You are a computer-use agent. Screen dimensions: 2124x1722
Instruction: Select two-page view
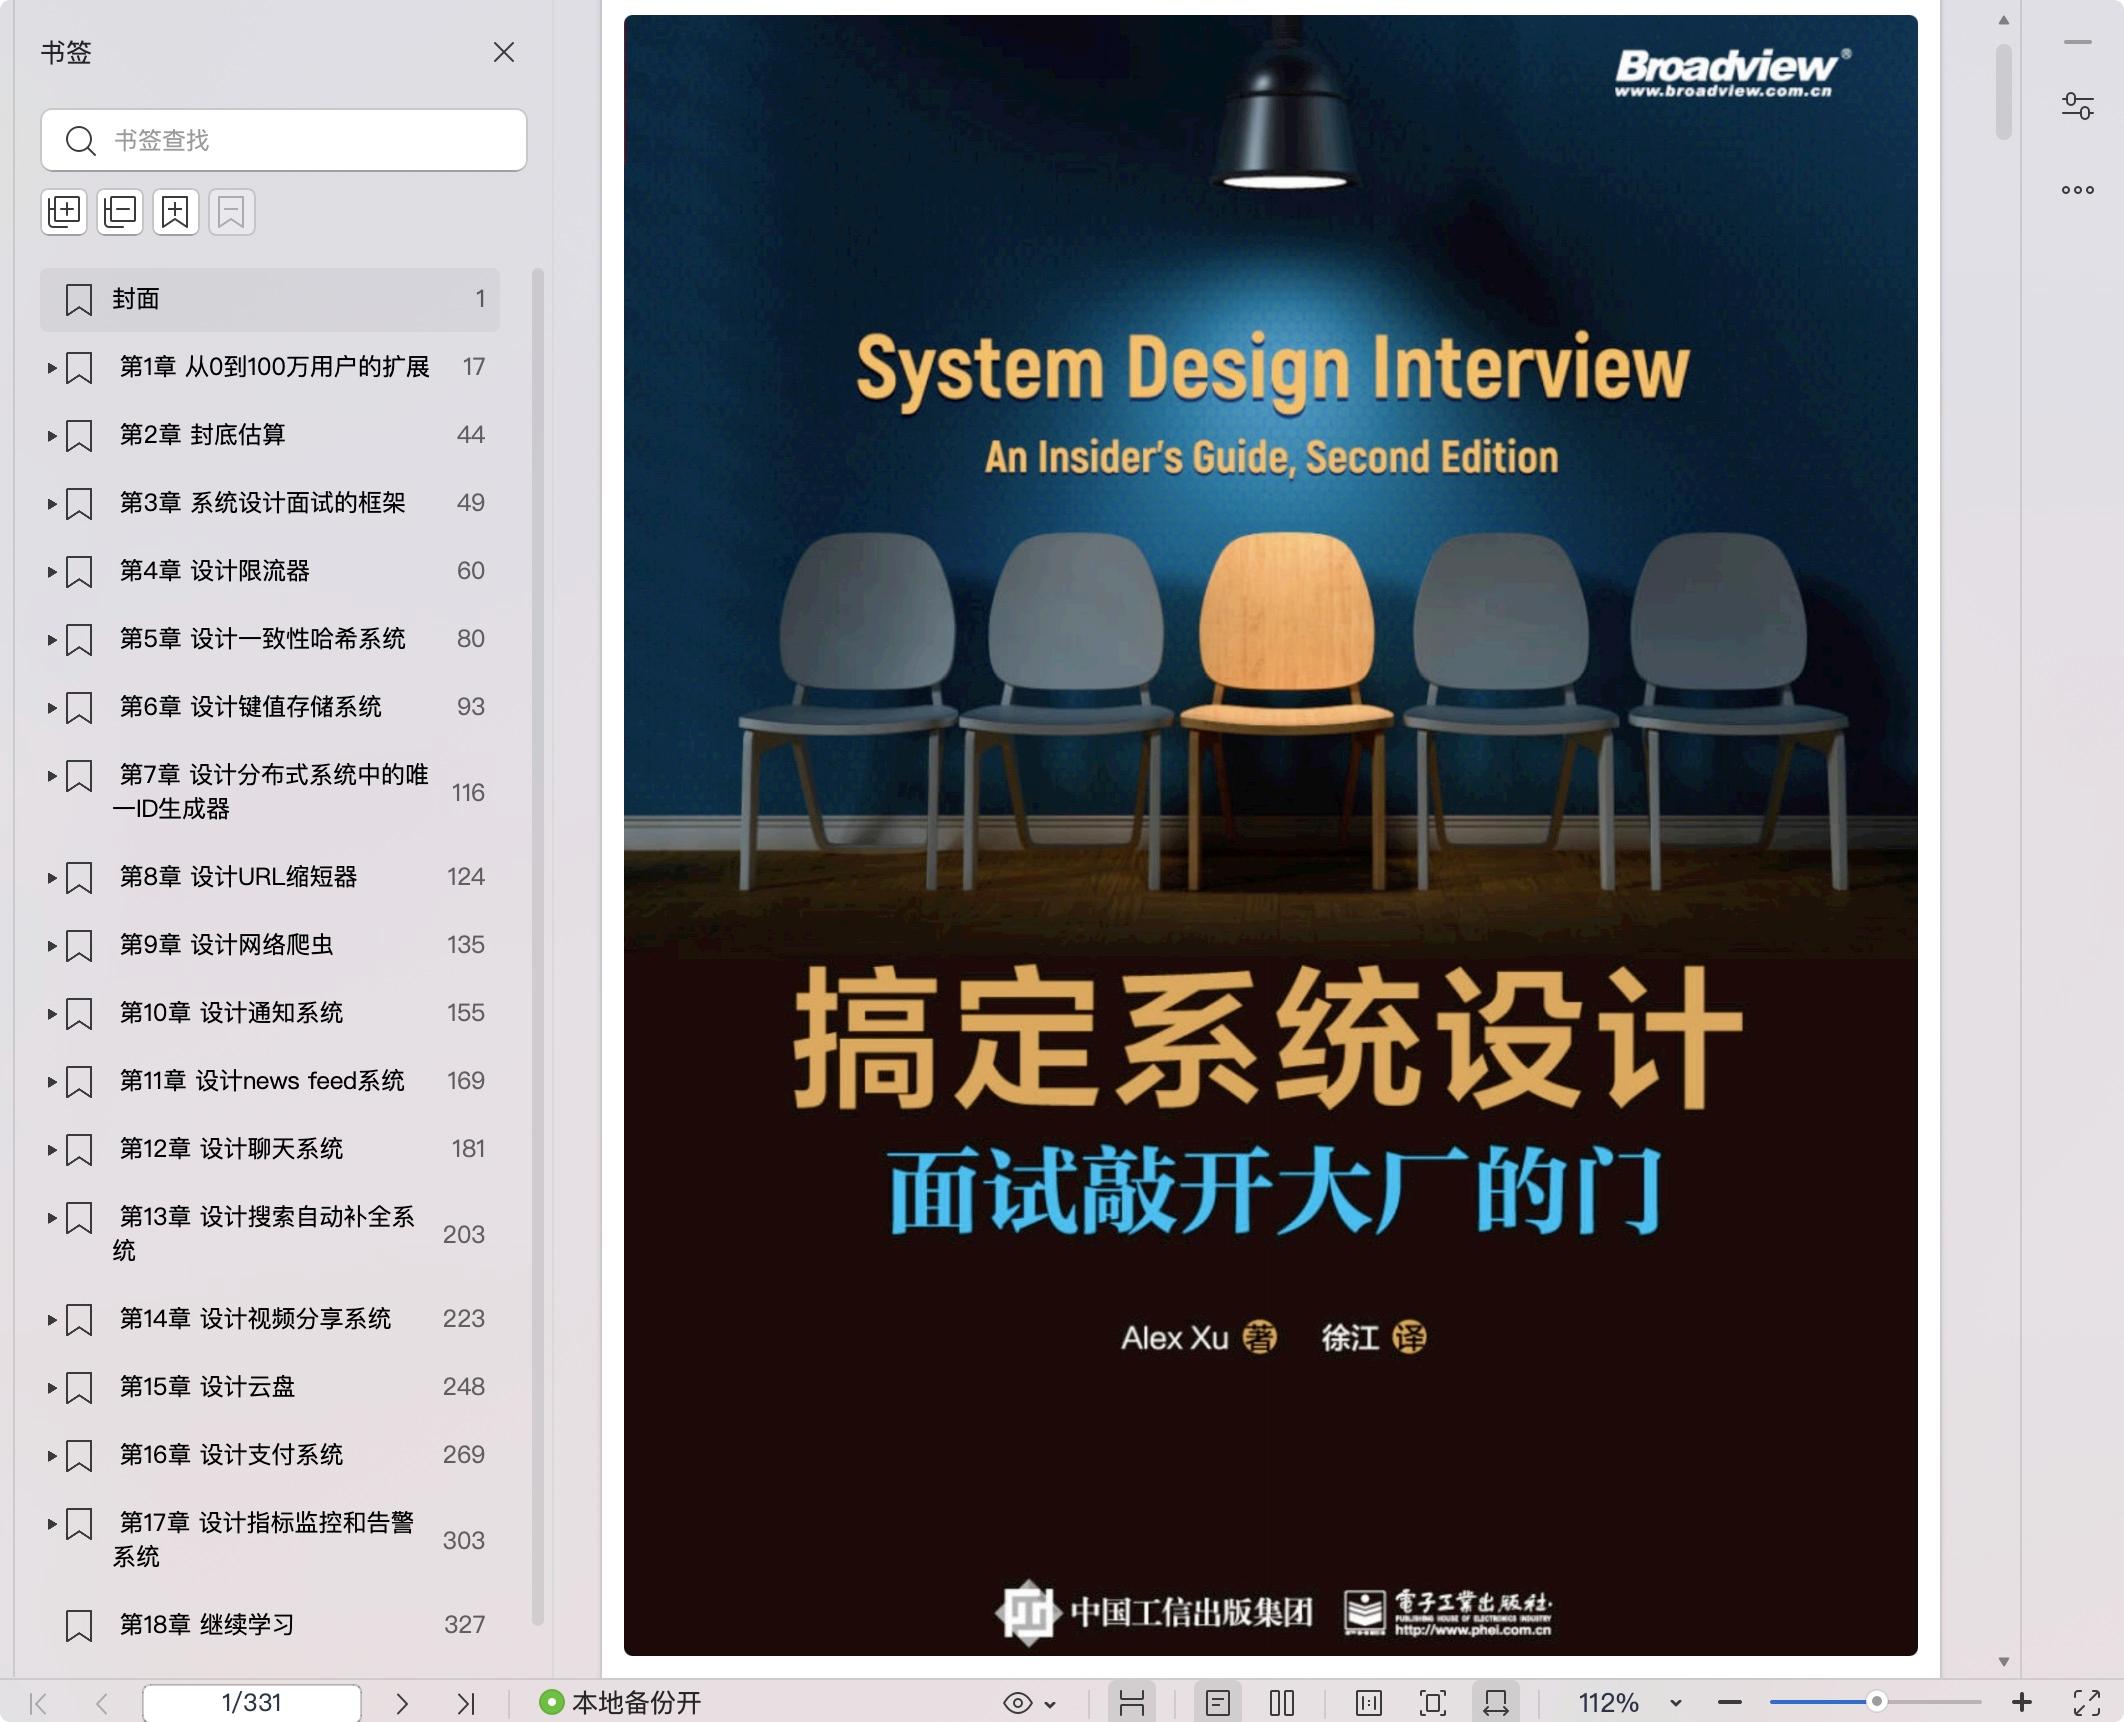(x=1282, y=1703)
